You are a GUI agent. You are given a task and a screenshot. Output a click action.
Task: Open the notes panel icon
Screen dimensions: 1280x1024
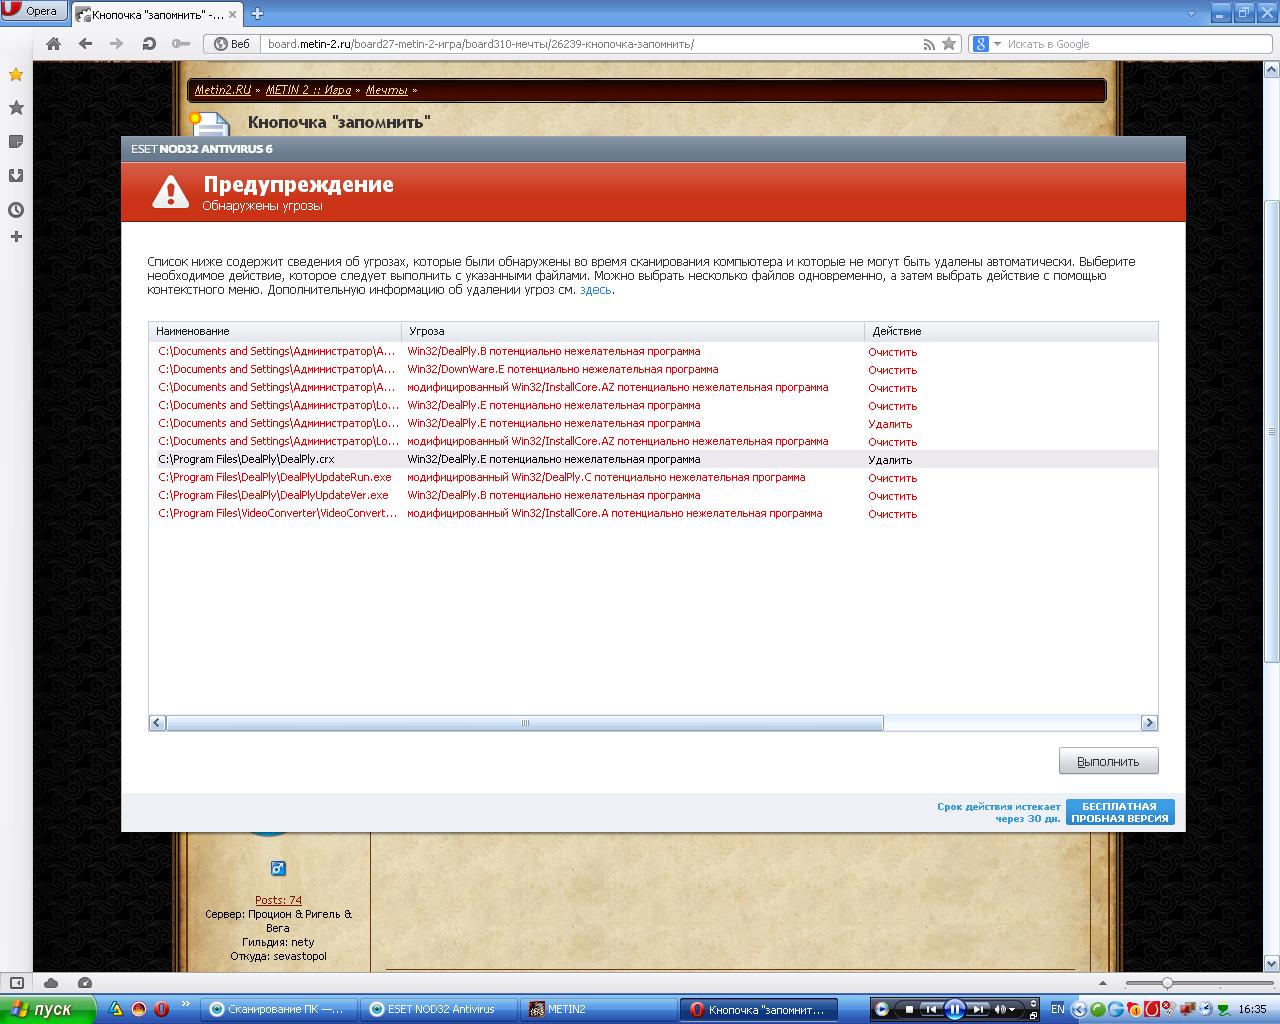click(x=16, y=142)
